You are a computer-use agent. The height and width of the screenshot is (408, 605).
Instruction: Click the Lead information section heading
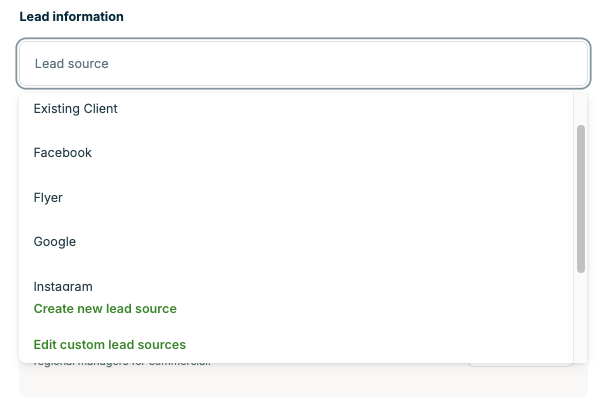point(72,18)
